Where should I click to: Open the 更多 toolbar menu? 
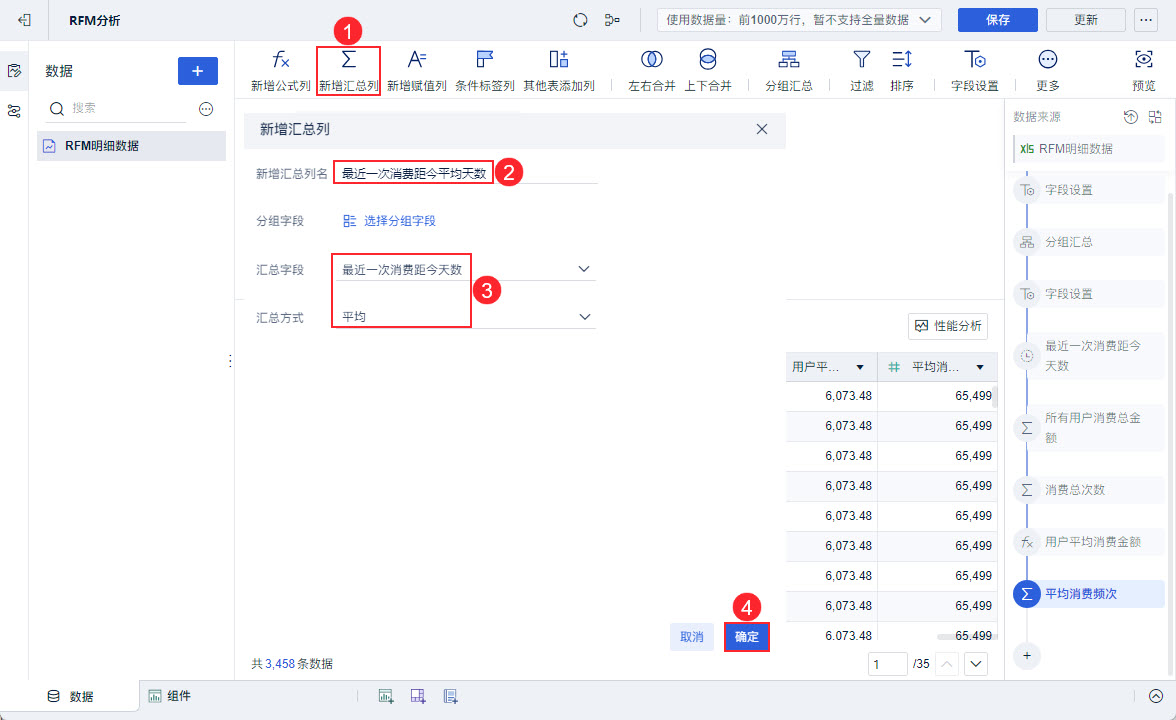coord(1048,70)
